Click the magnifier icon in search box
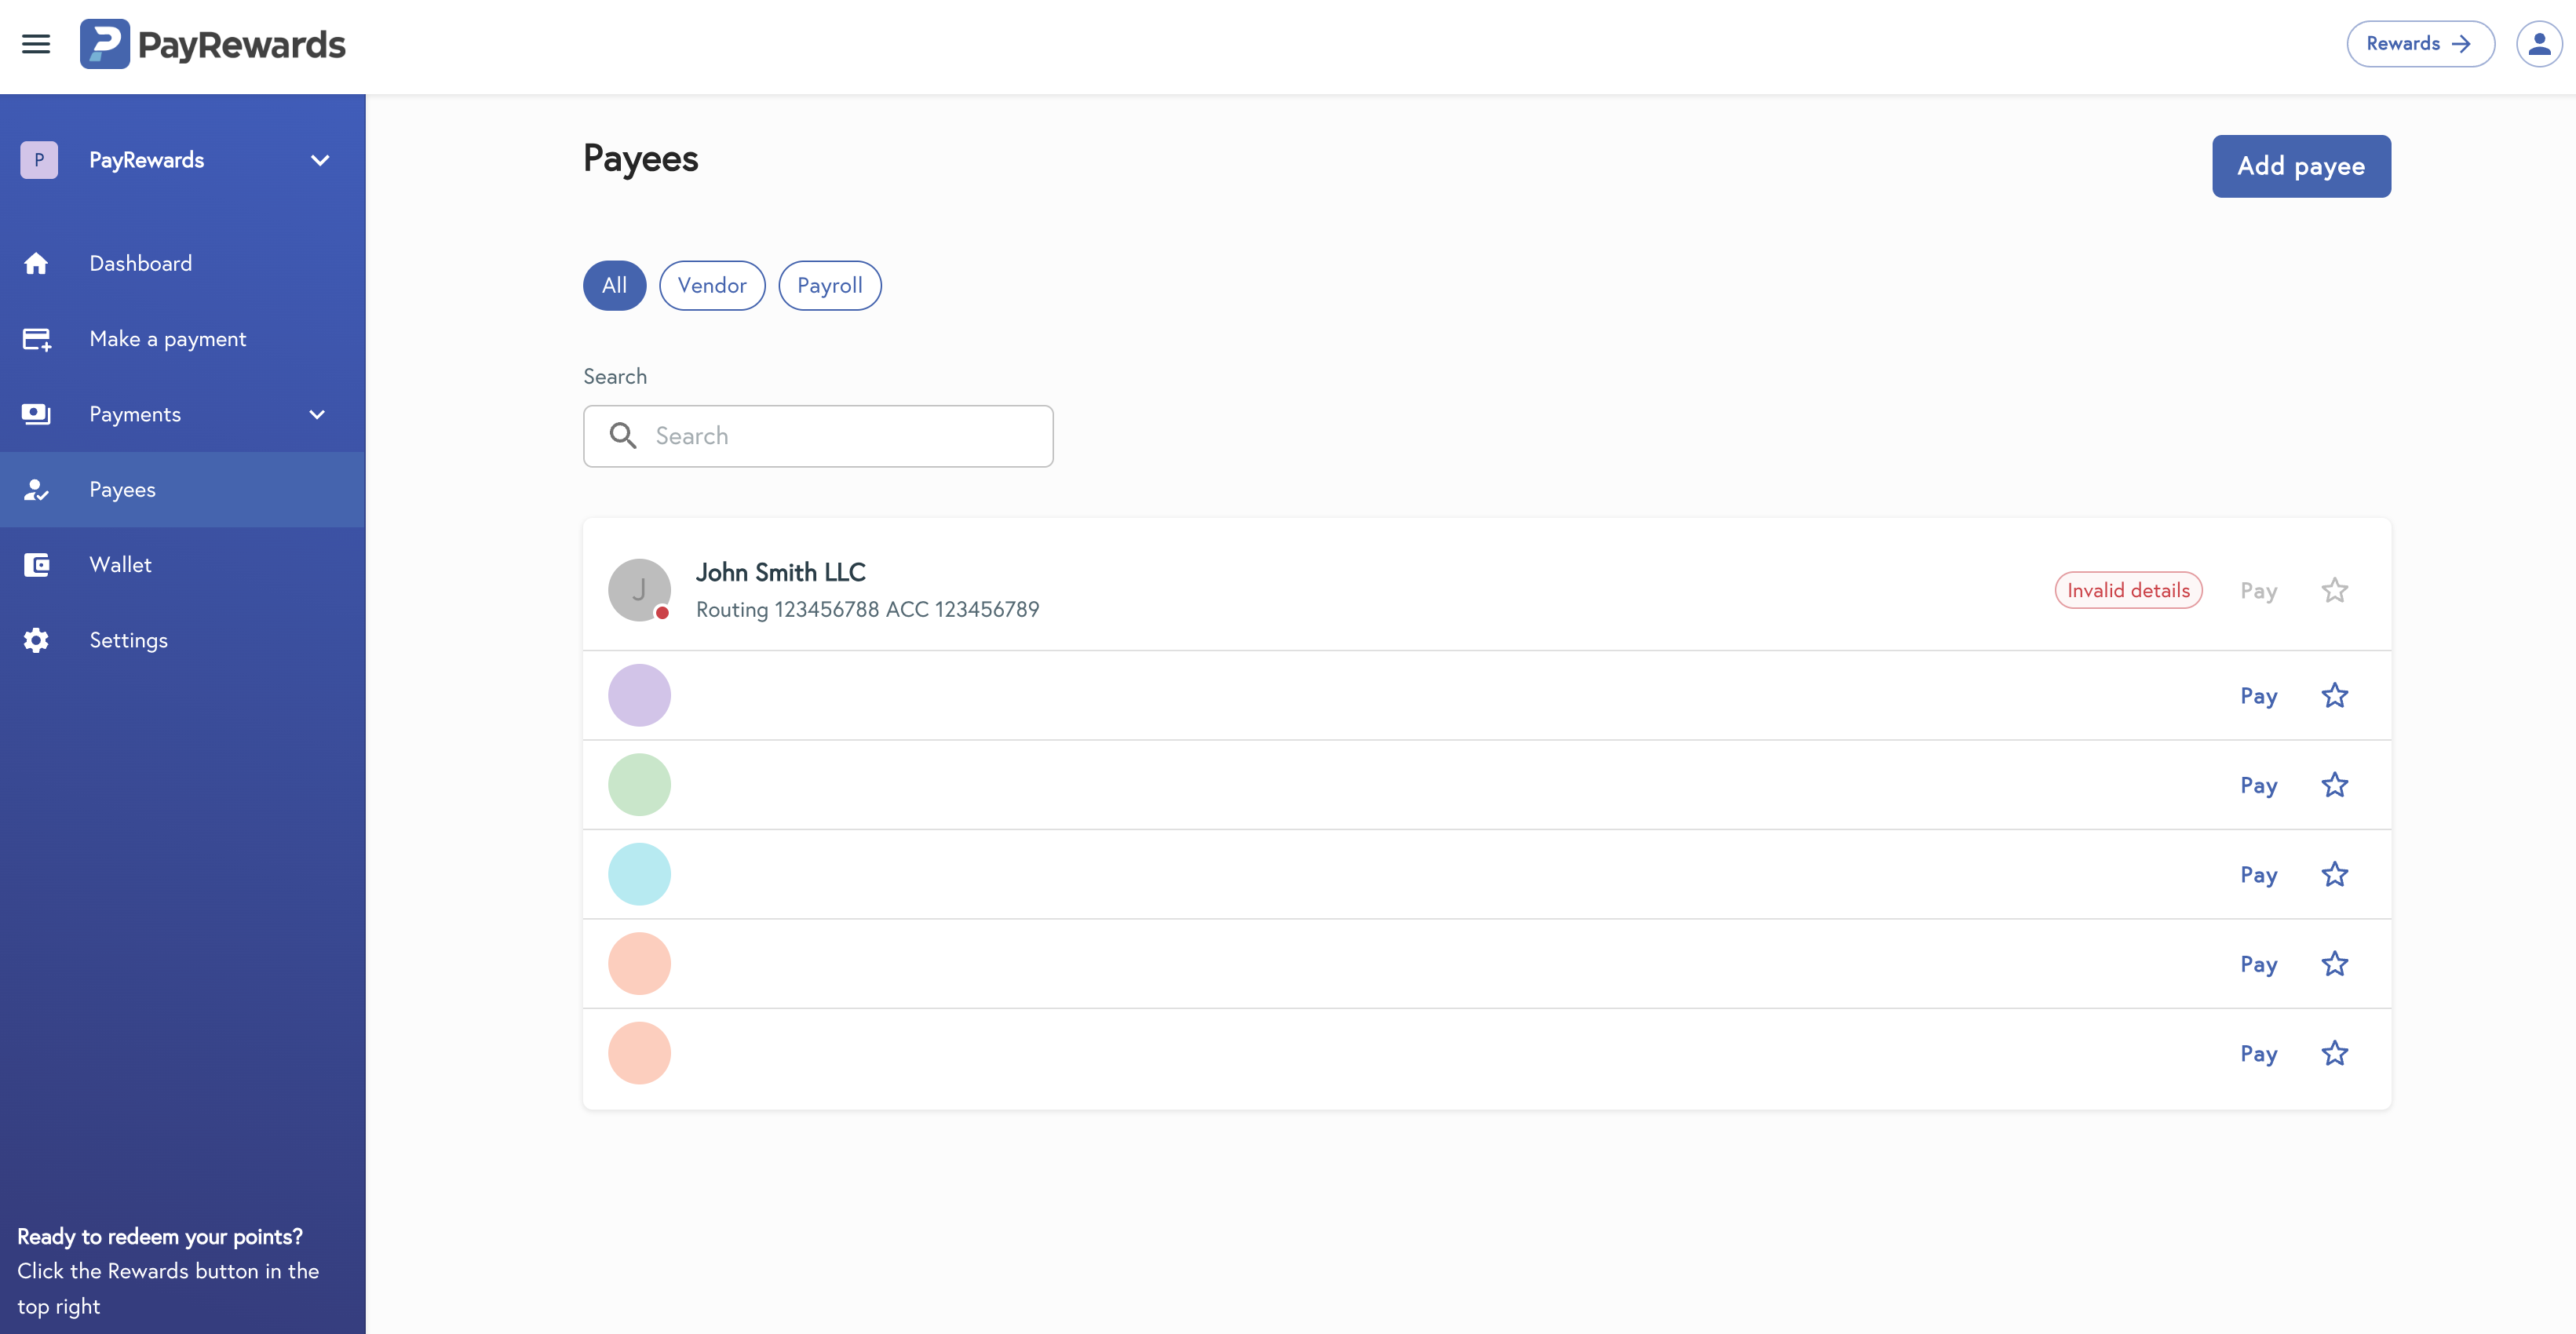Viewport: 2576px width, 1334px height. (x=623, y=436)
